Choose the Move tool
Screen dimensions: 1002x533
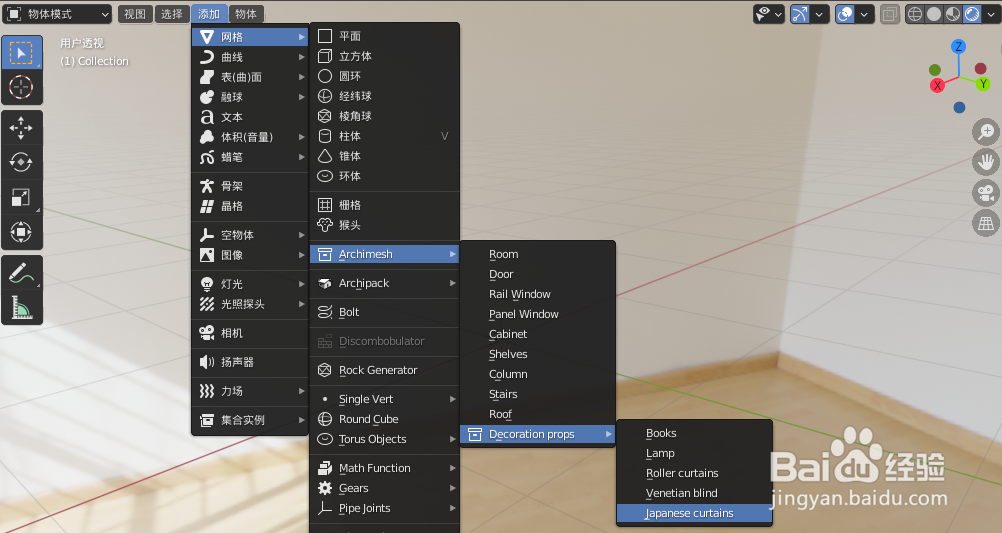click(x=22, y=128)
